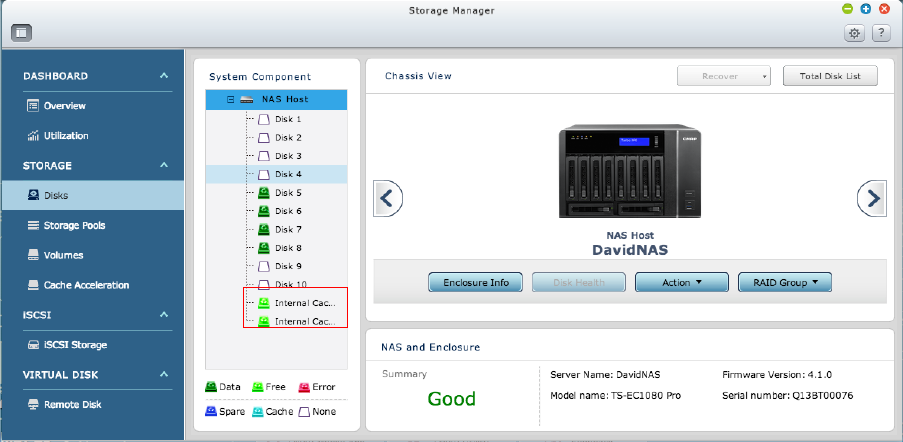Open the Storage Pools page
Image resolution: width=903 pixels, height=442 pixels.
pos(74,226)
